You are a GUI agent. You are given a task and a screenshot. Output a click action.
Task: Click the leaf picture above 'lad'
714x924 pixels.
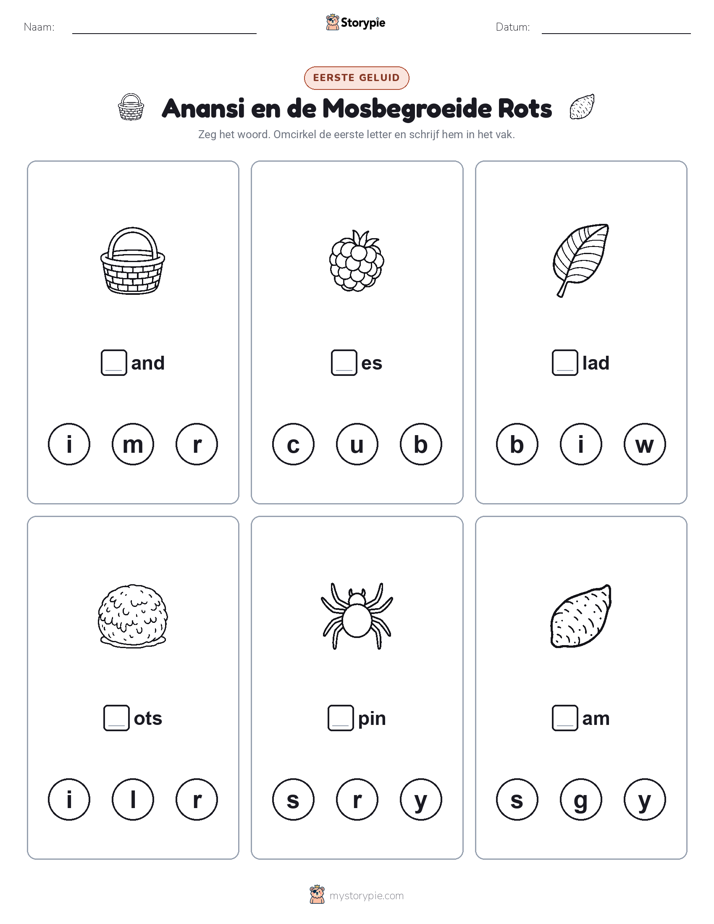(581, 260)
